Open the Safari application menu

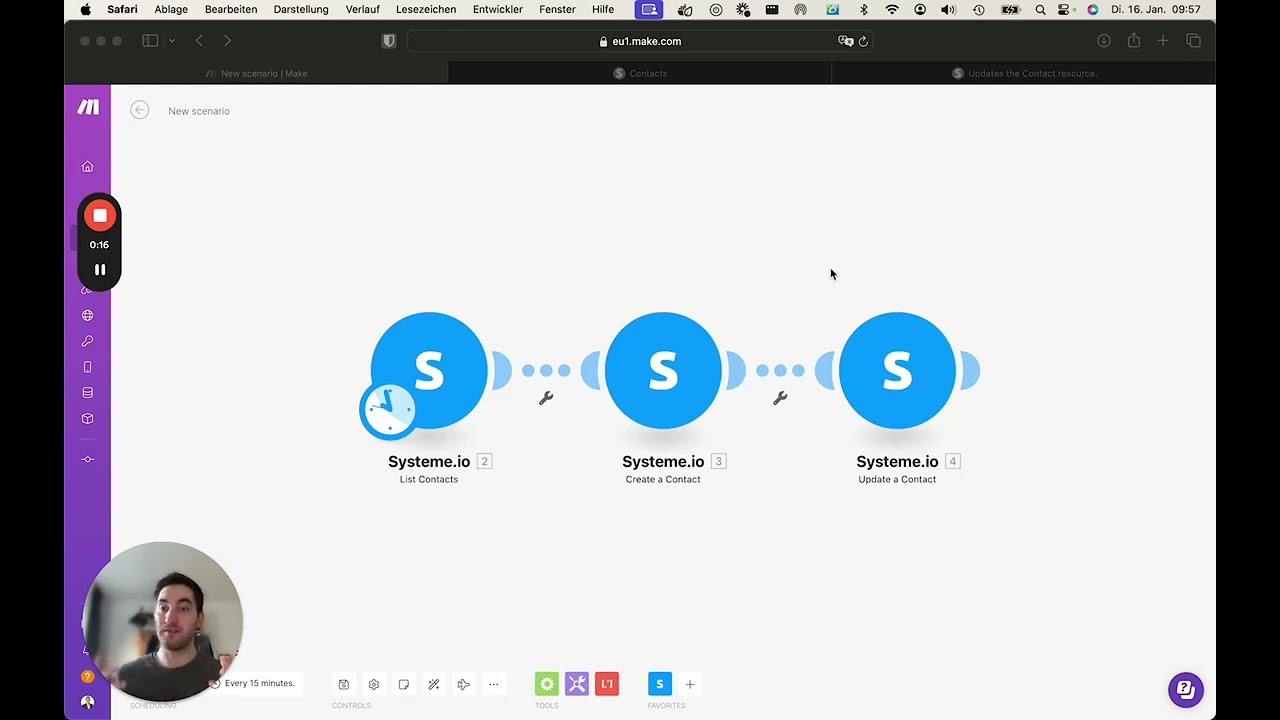click(x=122, y=9)
